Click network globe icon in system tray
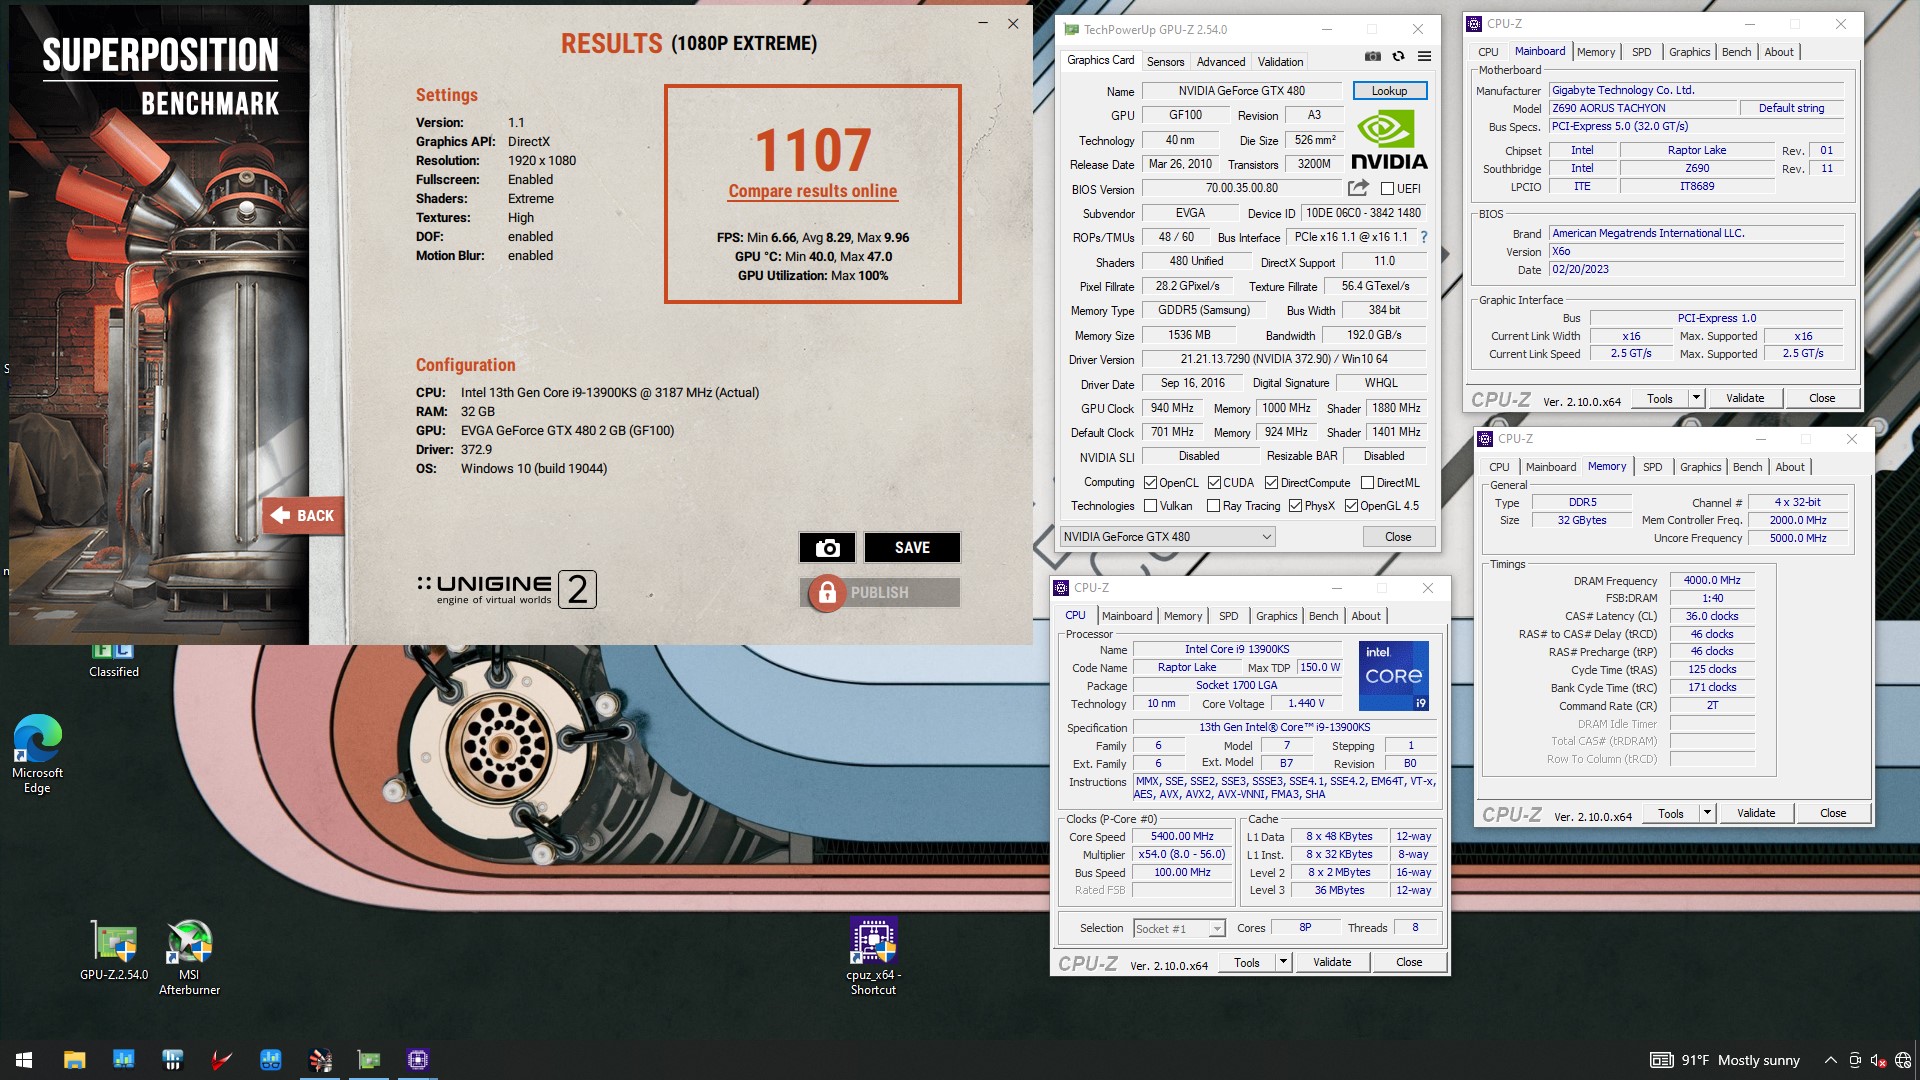Image resolution: width=1920 pixels, height=1080 pixels. 1903,1060
